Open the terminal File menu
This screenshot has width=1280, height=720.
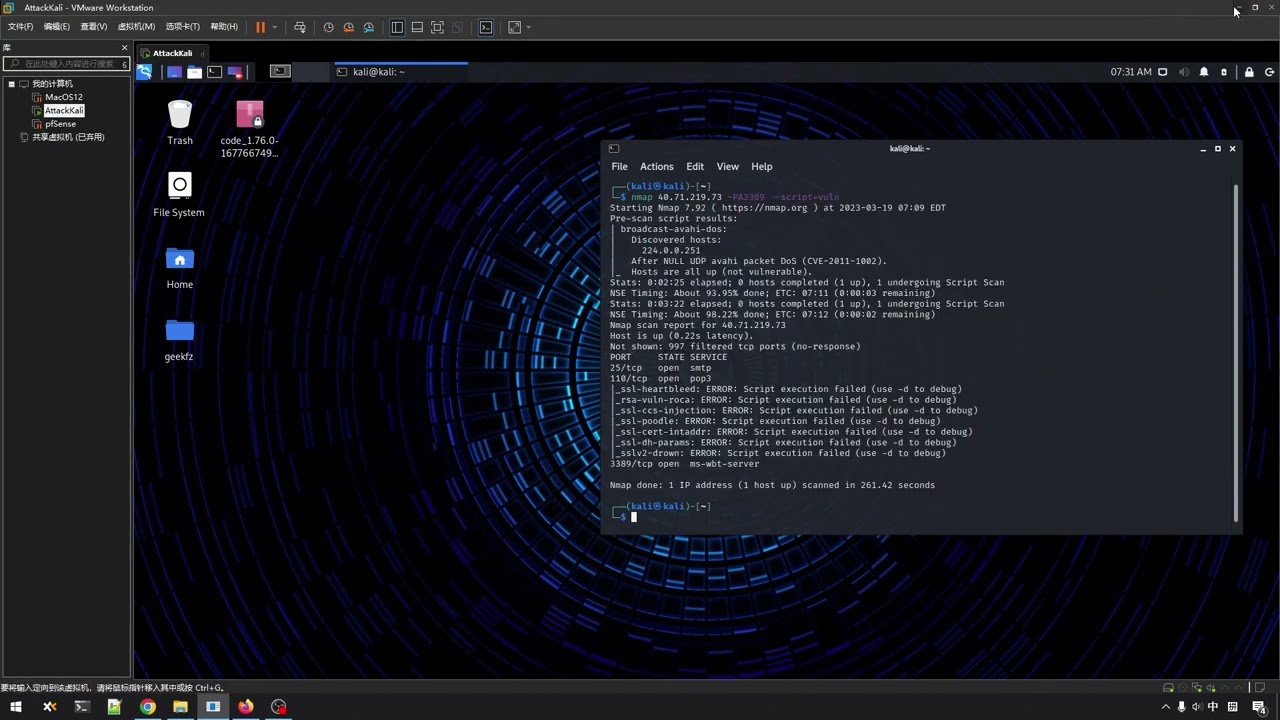click(619, 167)
